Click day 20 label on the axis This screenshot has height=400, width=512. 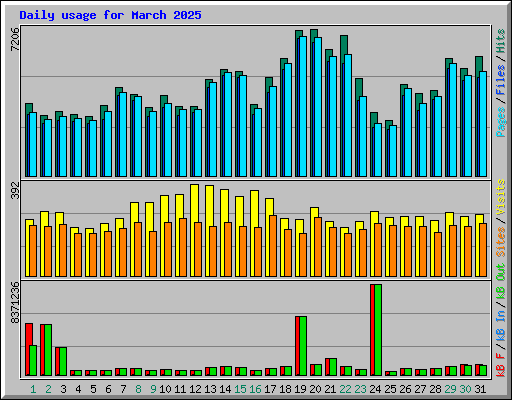pyautogui.click(x=315, y=389)
